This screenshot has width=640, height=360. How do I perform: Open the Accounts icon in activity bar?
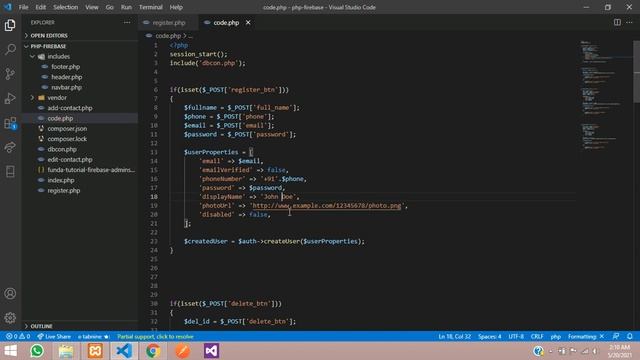click(x=10, y=293)
